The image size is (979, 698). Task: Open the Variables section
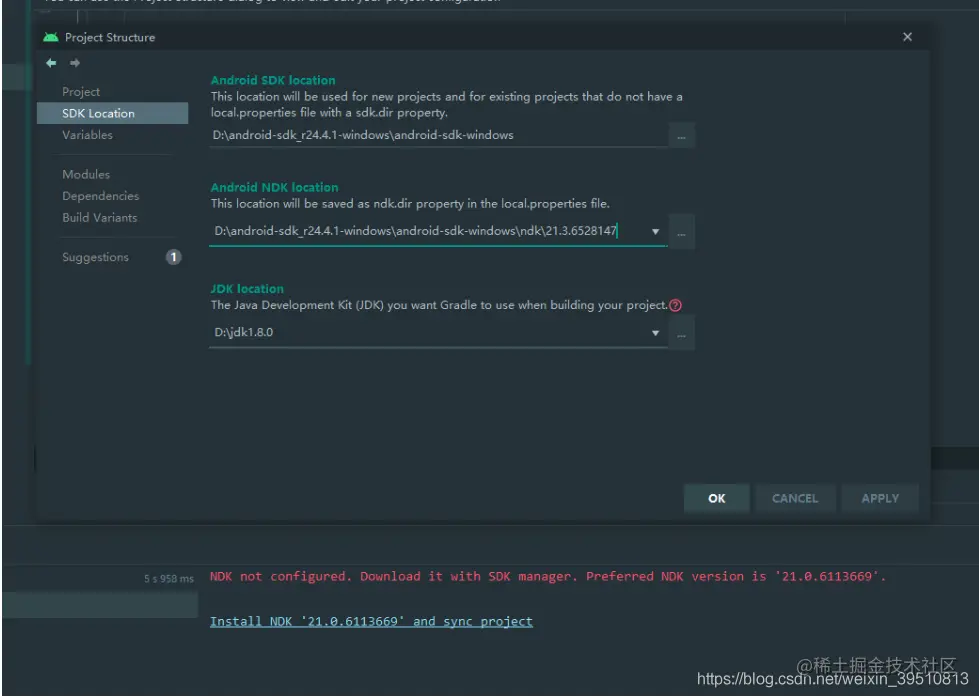coord(87,135)
